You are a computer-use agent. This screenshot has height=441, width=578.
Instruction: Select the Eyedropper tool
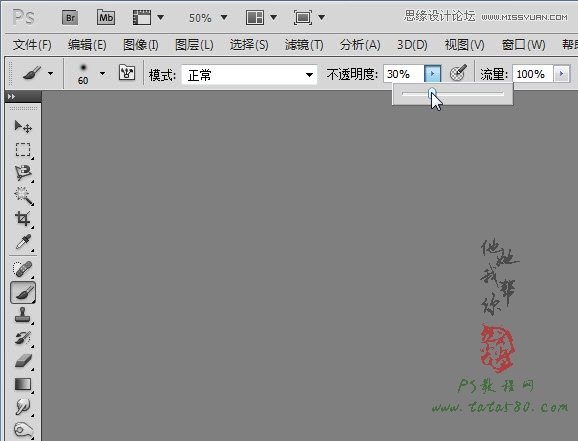coord(23,242)
